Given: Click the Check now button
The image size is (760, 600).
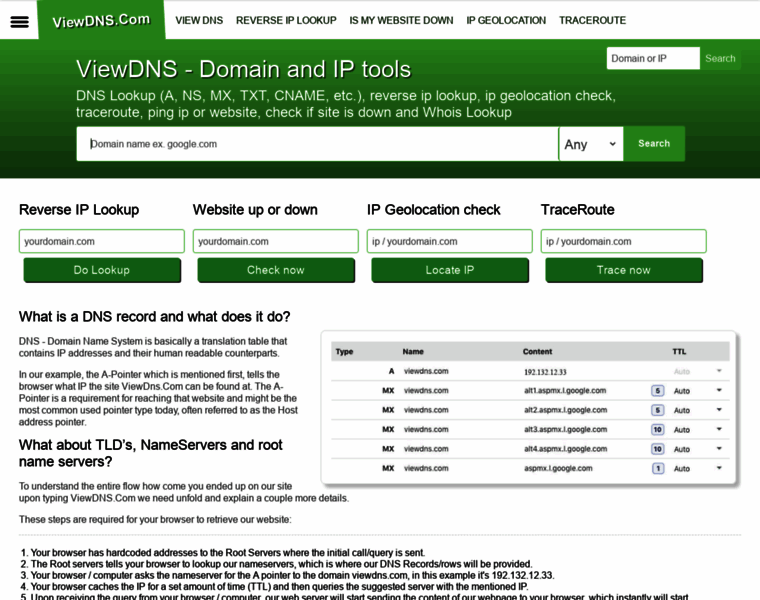Looking at the screenshot, I should 276,270.
